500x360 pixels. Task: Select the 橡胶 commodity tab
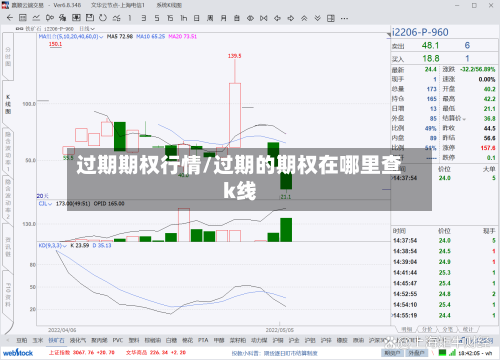(x=342, y=340)
